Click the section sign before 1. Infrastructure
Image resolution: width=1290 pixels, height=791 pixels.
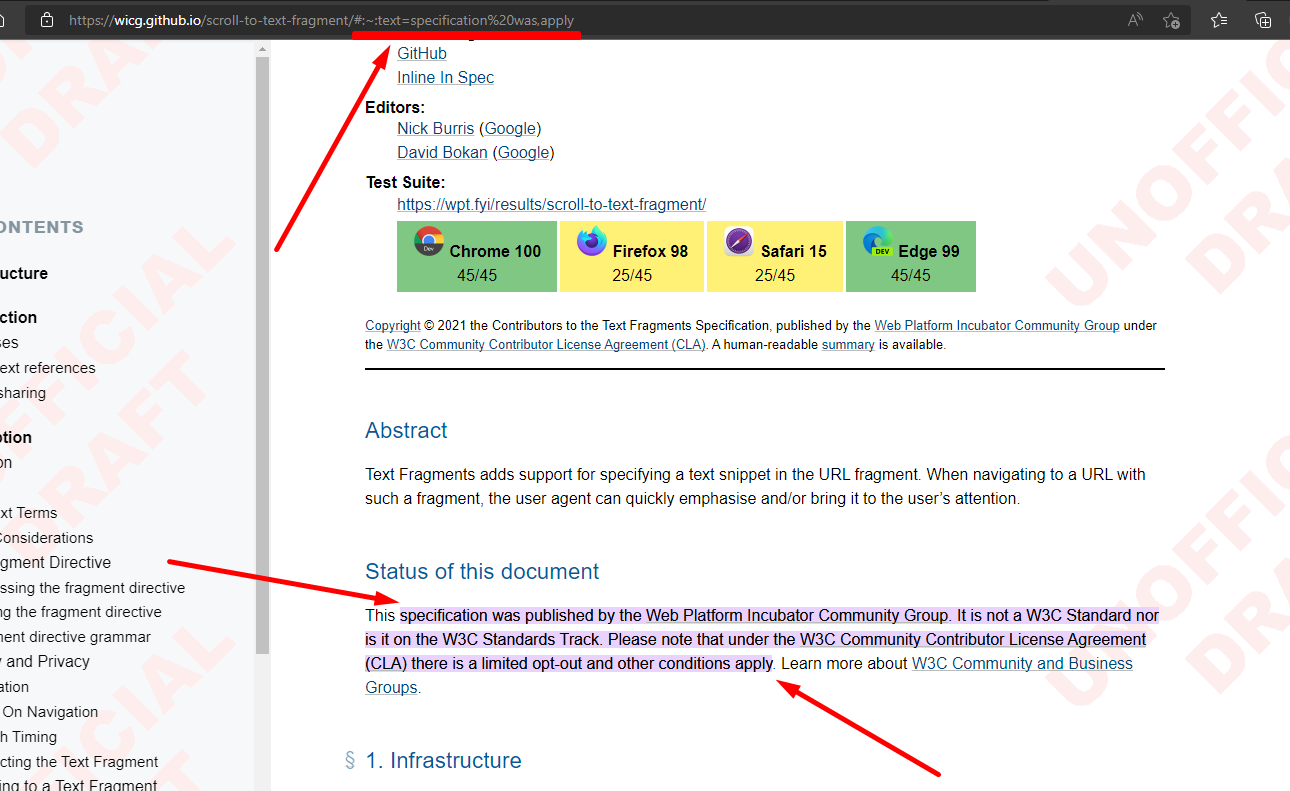tap(350, 761)
